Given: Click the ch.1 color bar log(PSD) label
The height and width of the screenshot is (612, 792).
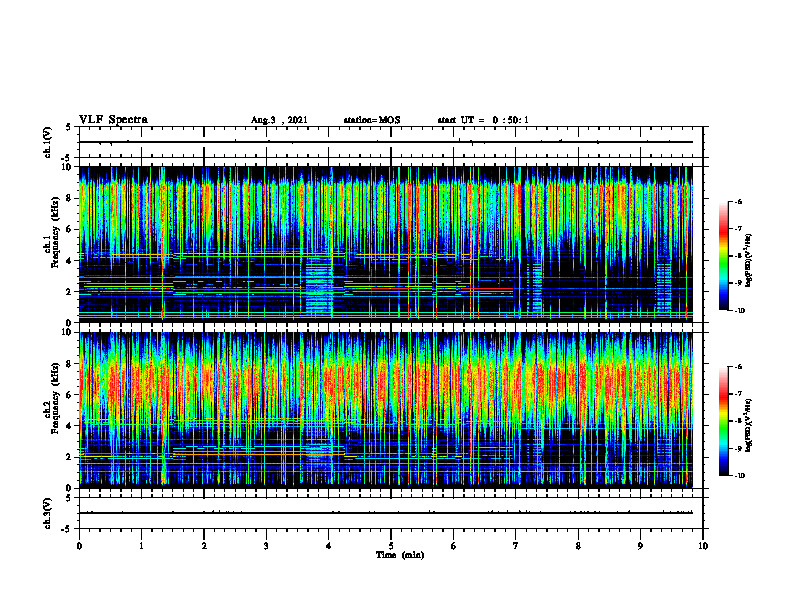Looking at the screenshot, I should 748,260.
